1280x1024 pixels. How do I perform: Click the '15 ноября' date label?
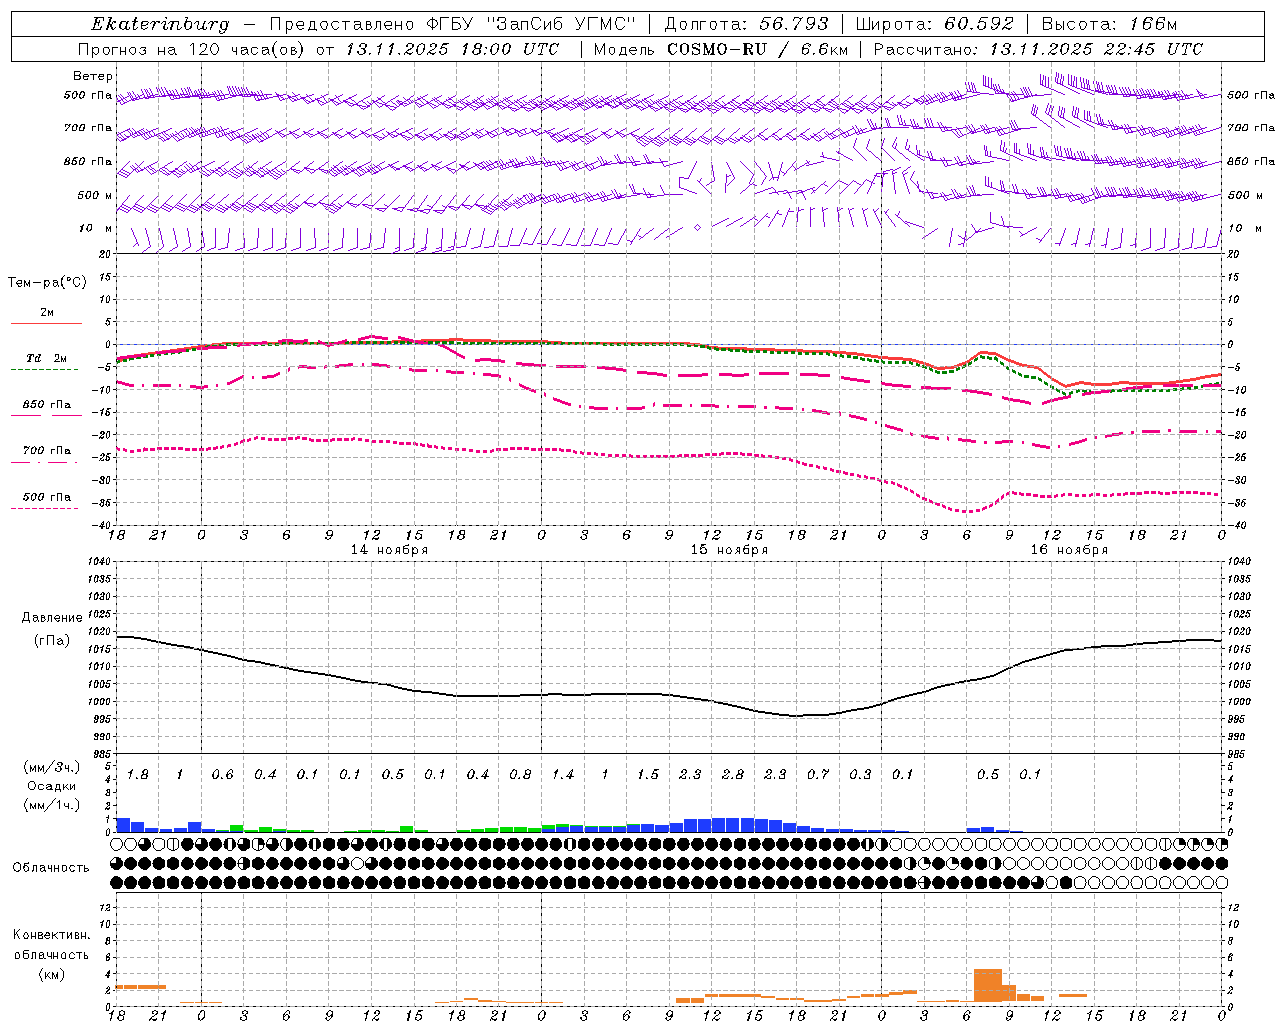click(x=729, y=550)
